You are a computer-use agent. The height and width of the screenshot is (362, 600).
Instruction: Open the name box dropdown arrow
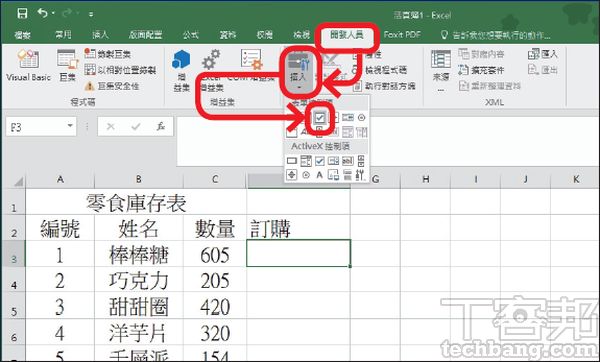click(x=70, y=126)
